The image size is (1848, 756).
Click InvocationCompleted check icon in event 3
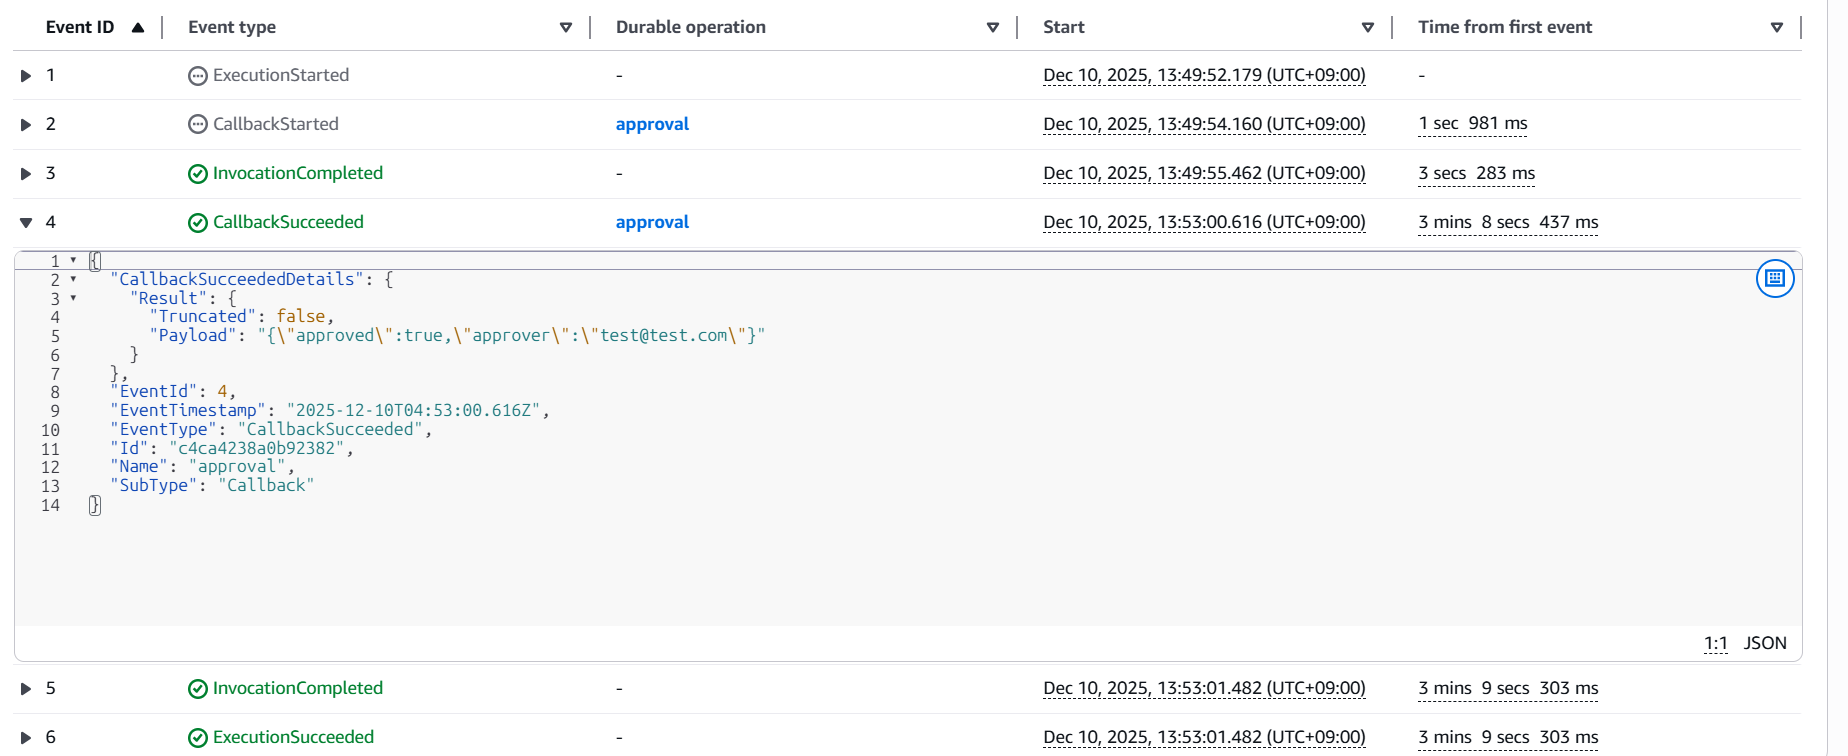pyautogui.click(x=198, y=174)
